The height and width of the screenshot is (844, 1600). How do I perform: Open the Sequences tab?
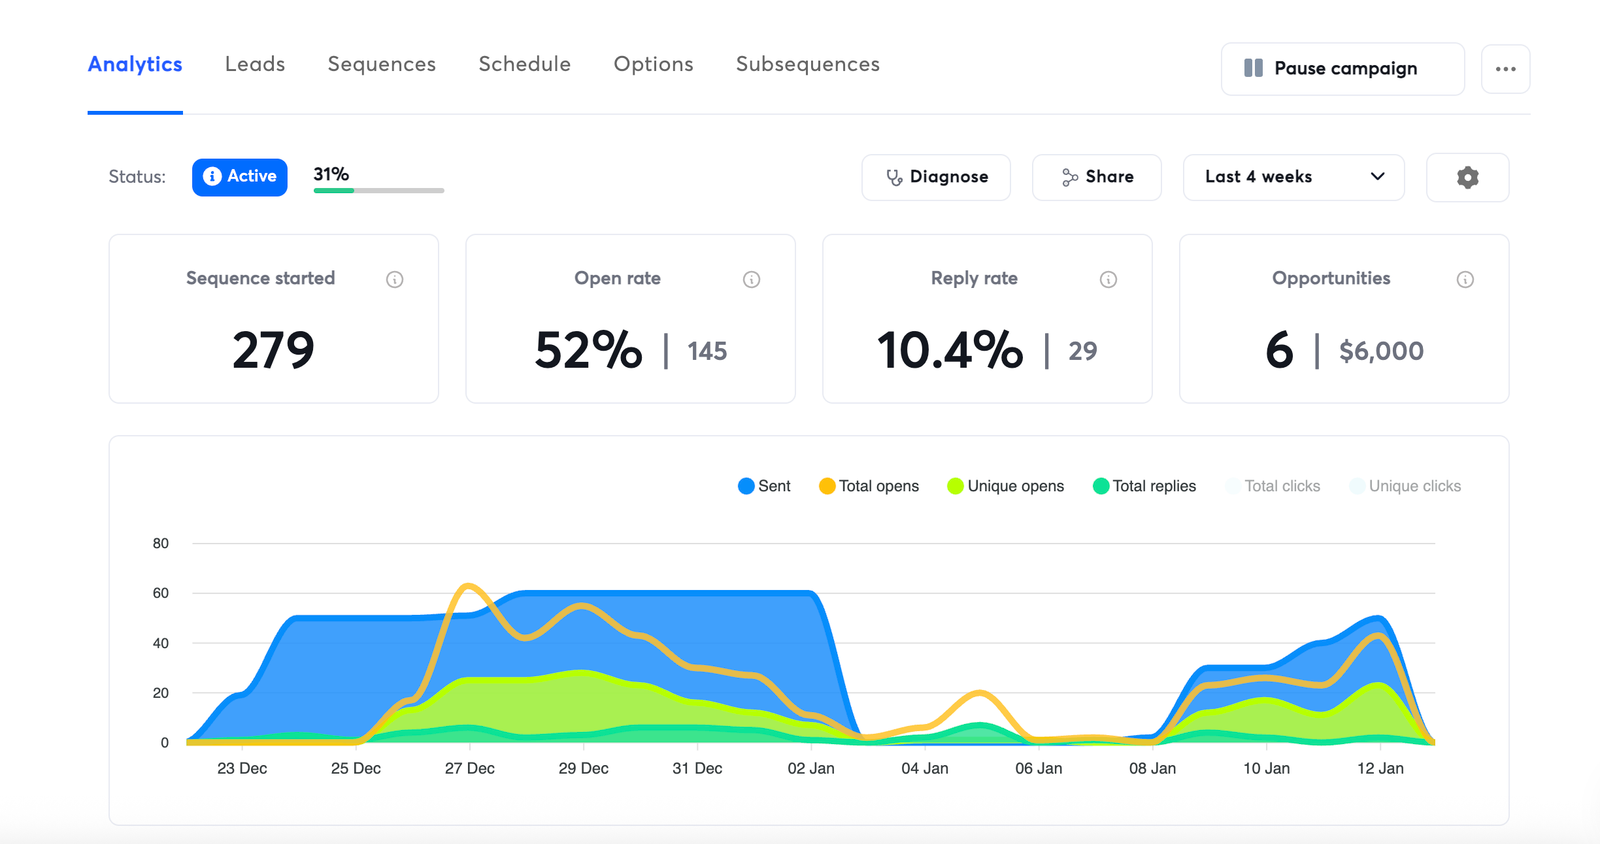(382, 64)
